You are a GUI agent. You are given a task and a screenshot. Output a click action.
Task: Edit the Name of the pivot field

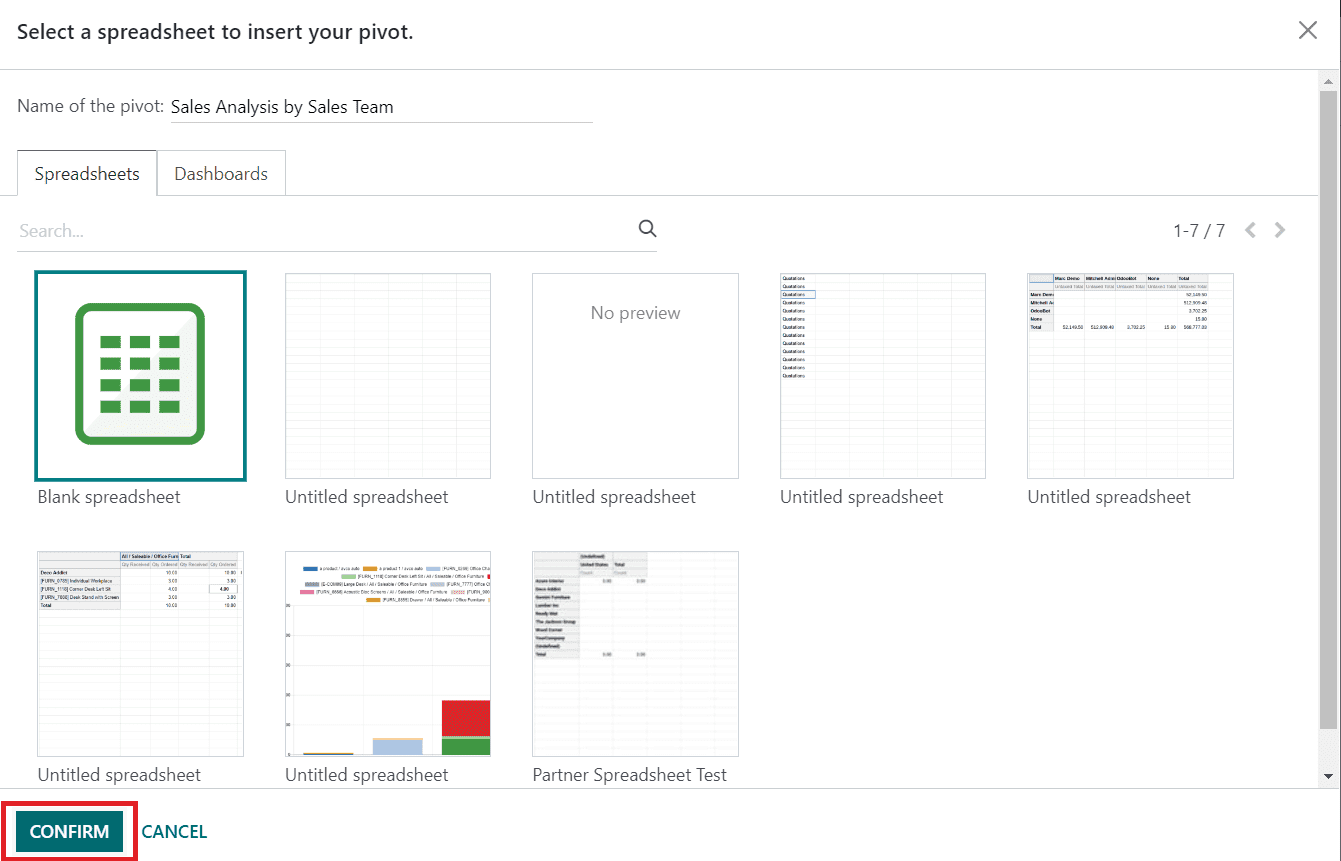pos(380,107)
